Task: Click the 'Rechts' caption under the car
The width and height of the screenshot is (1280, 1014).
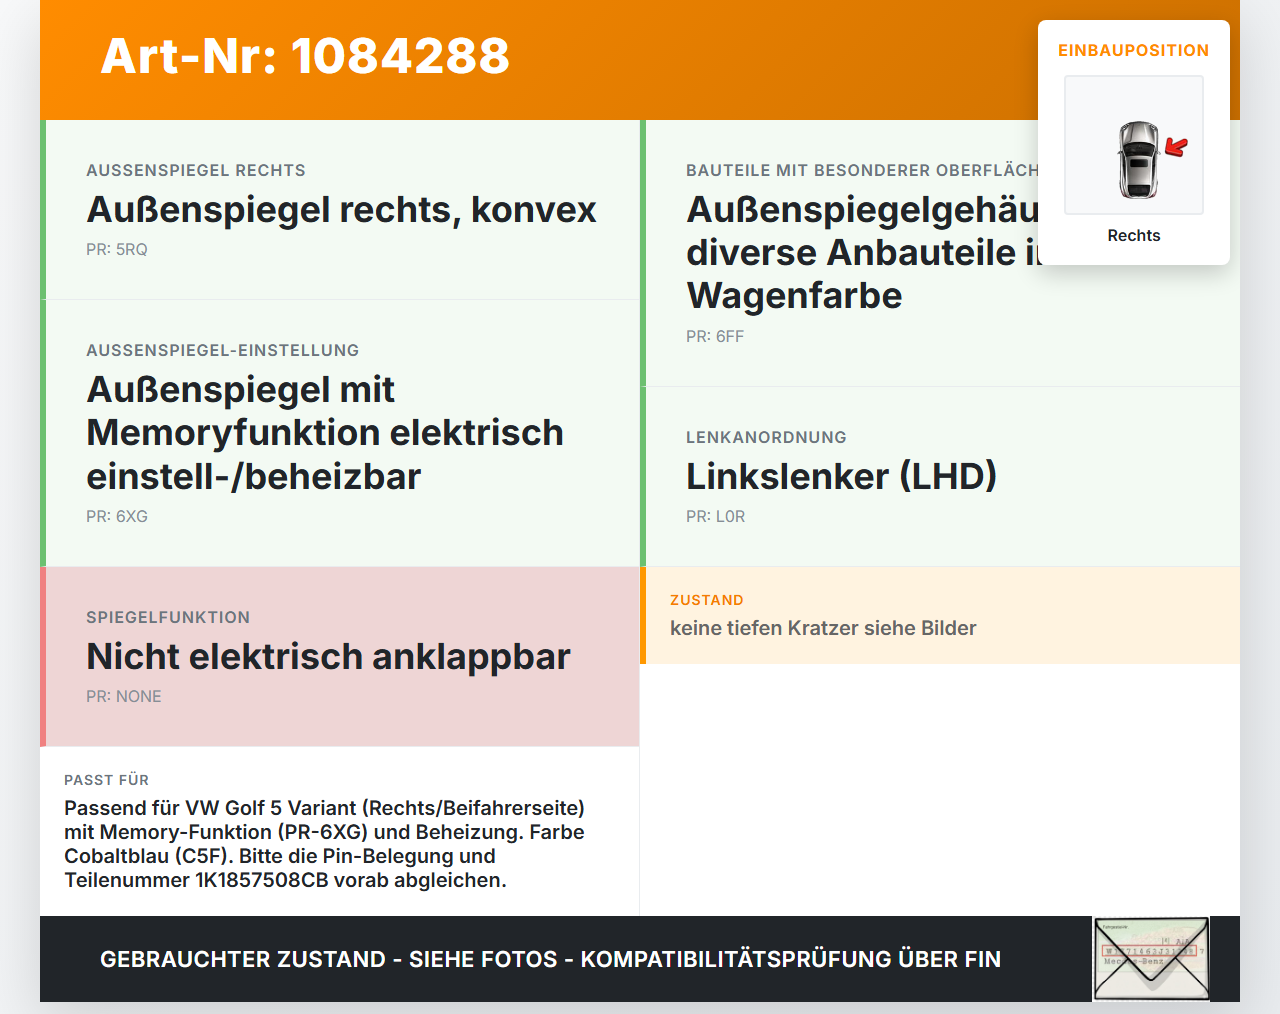Action: coord(1134,236)
